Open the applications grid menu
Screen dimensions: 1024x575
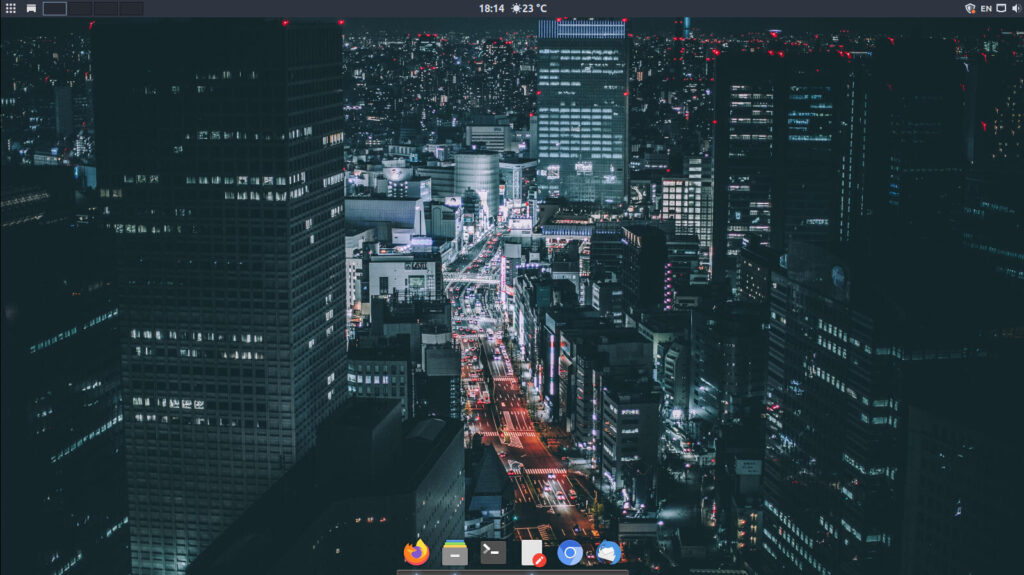pyautogui.click(x=11, y=8)
